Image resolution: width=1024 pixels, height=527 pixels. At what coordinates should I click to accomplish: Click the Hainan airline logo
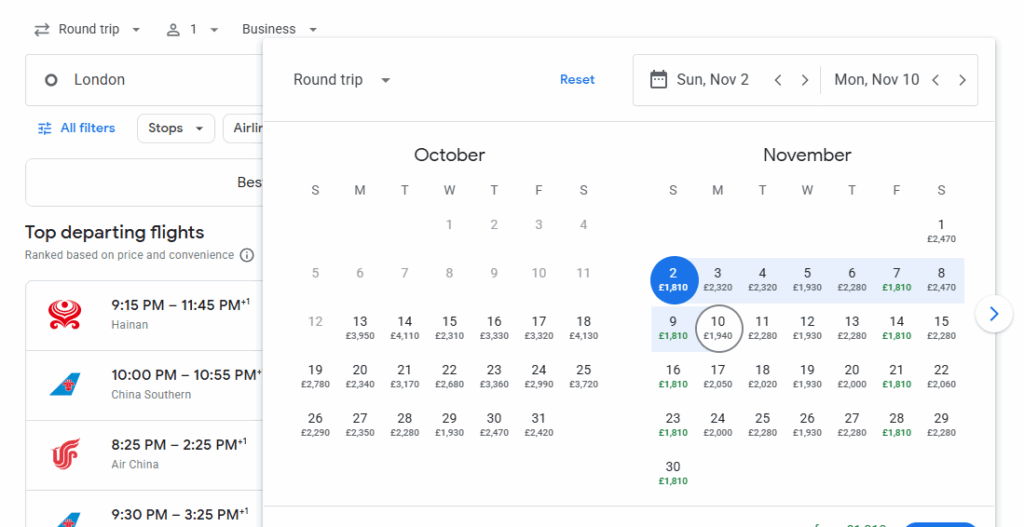[x=65, y=314]
